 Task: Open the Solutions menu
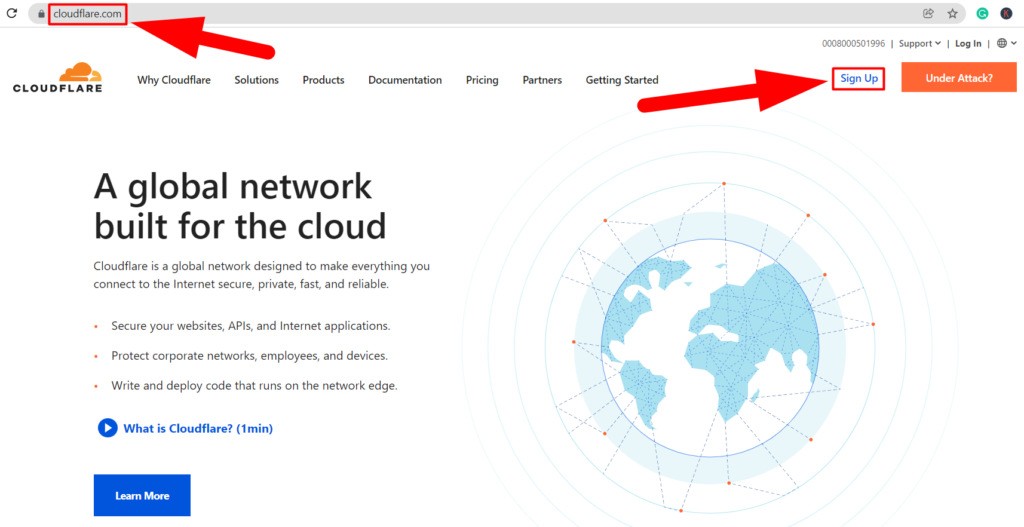point(257,80)
